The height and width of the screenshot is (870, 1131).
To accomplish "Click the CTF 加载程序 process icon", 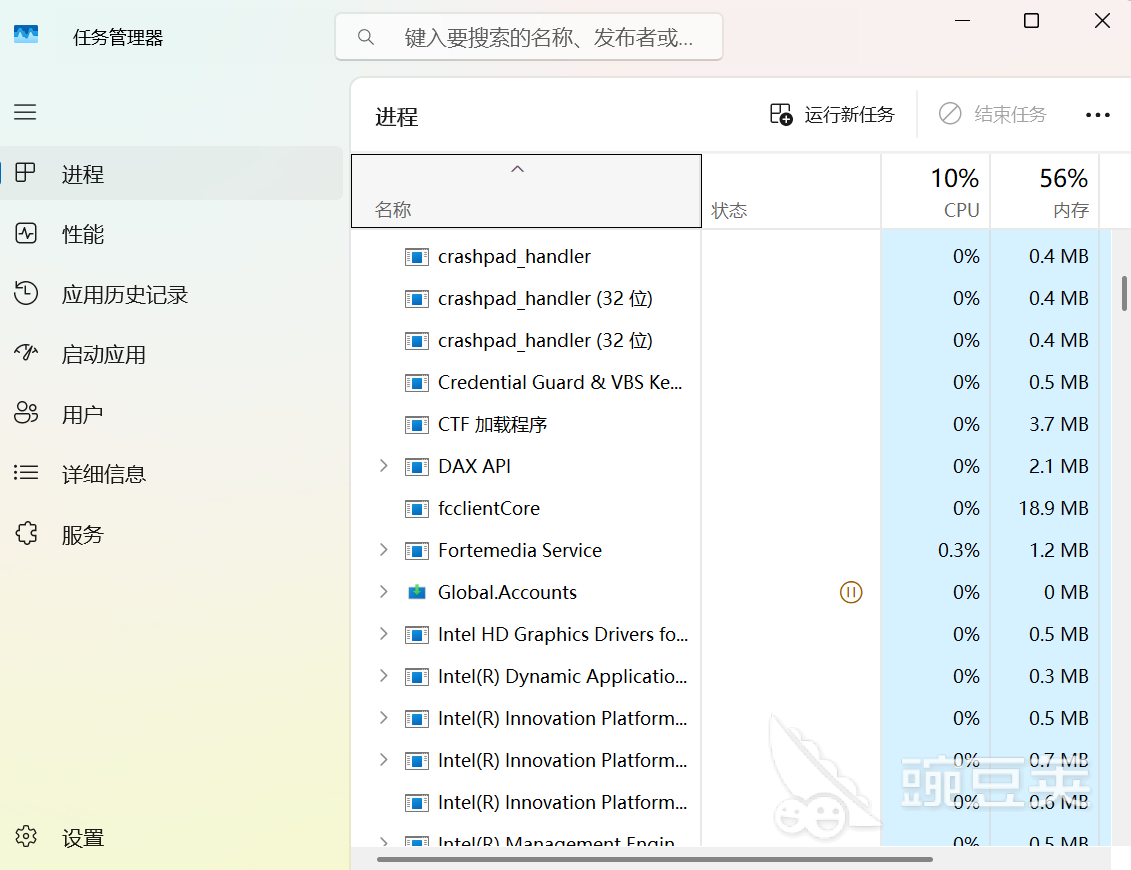I will (x=417, y=424).
